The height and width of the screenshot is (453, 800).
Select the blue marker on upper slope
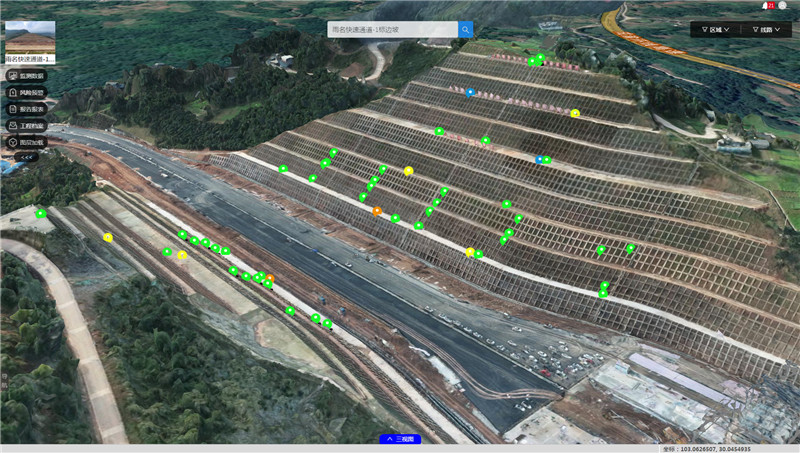(470, 92)
